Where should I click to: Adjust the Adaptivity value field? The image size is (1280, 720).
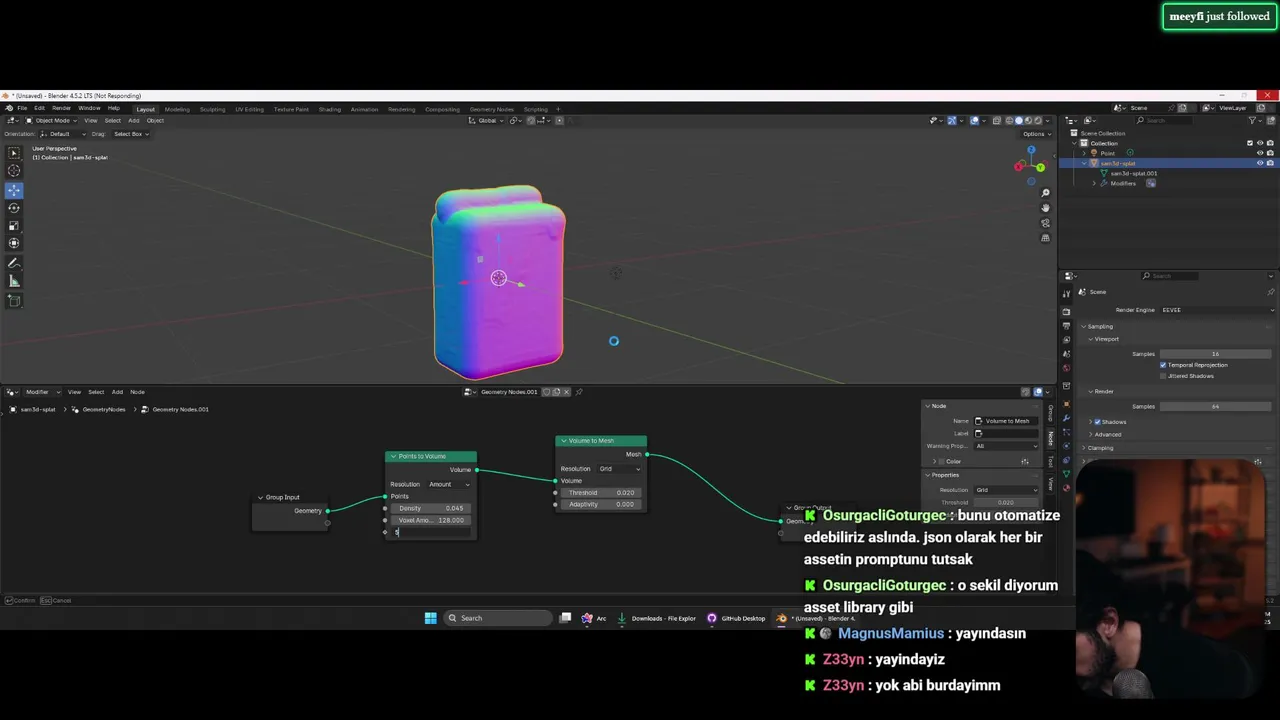(x=600, y=505)
